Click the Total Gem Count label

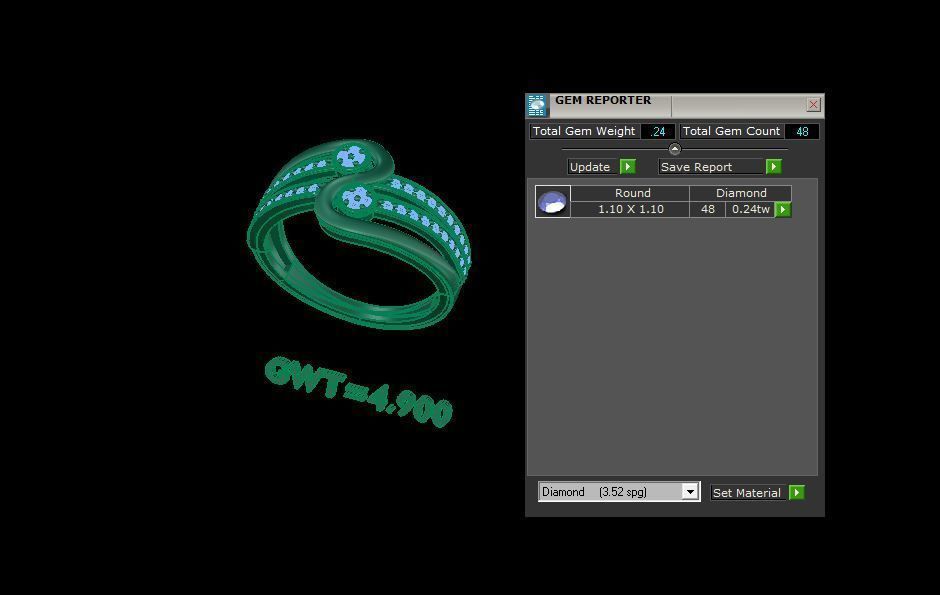731,131
